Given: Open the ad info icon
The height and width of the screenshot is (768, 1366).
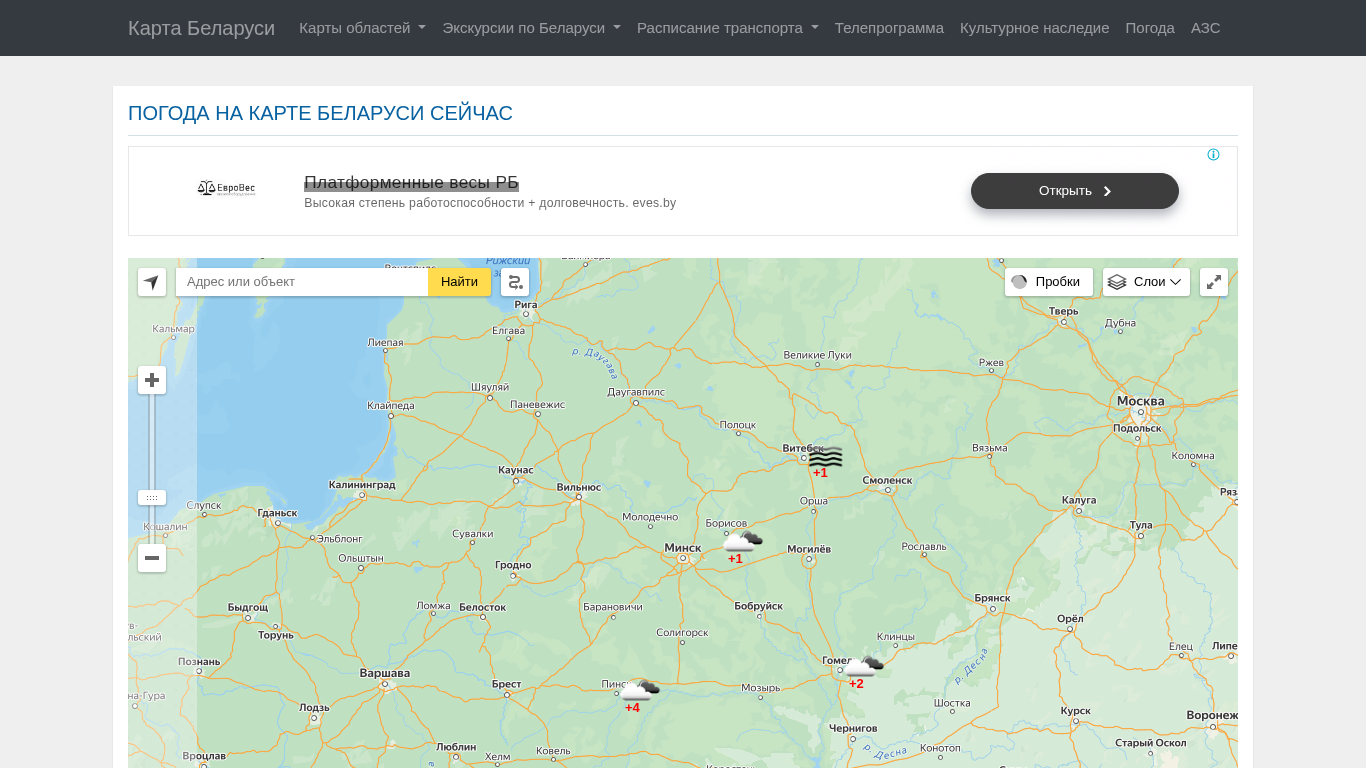Looking at the screenshot, I should click(x=1213, y=155).
